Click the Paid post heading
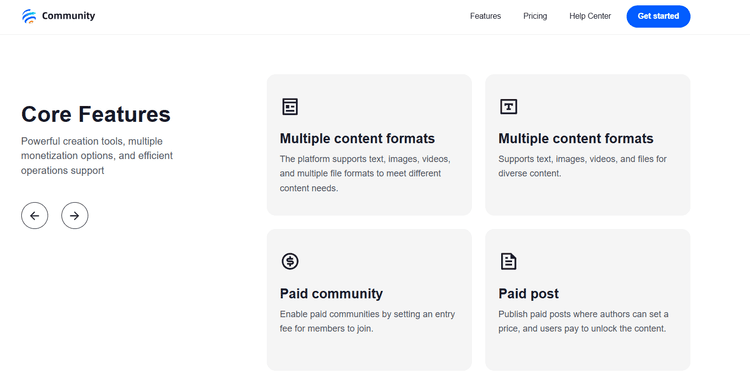The image size is (750, 385). [529, 293]
